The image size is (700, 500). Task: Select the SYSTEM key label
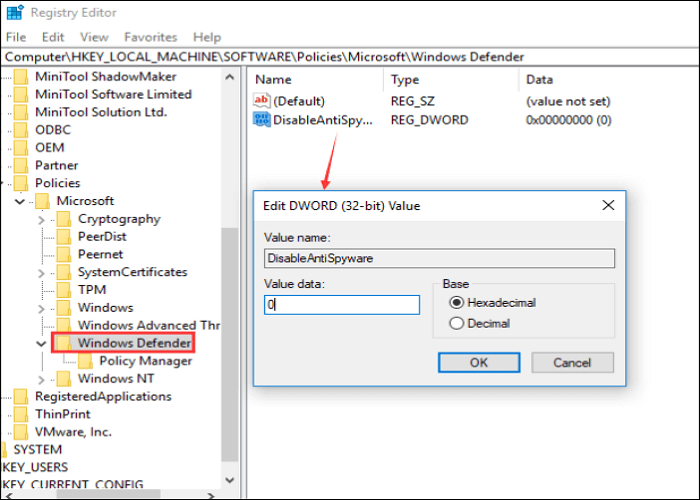38,450
